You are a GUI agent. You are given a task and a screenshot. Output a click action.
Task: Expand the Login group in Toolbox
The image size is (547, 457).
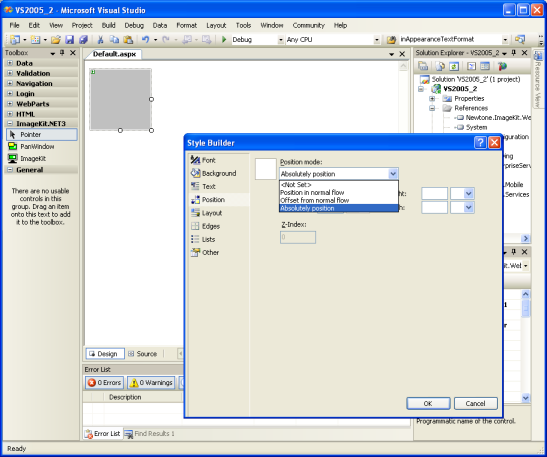[x=10, y=93]
